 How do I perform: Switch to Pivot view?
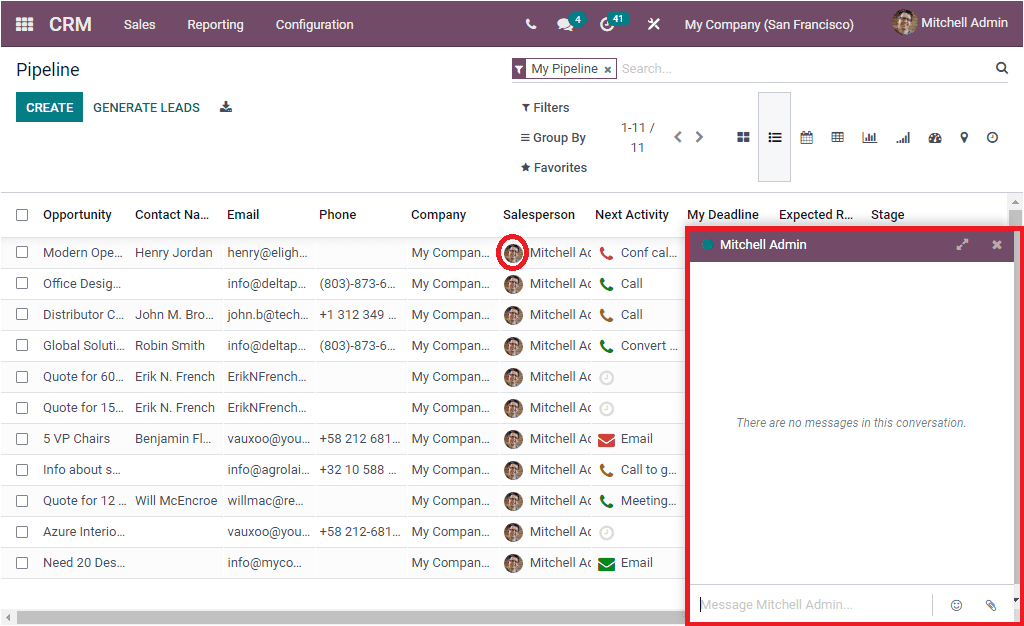(x=838, y=137)
